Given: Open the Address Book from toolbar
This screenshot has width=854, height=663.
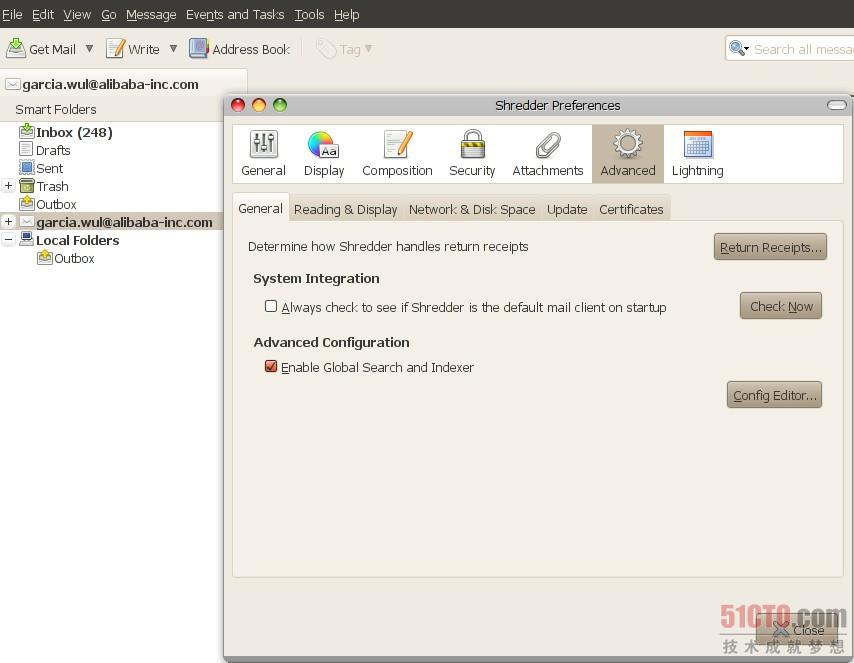Looking at the screenshot, I should 240,49.
